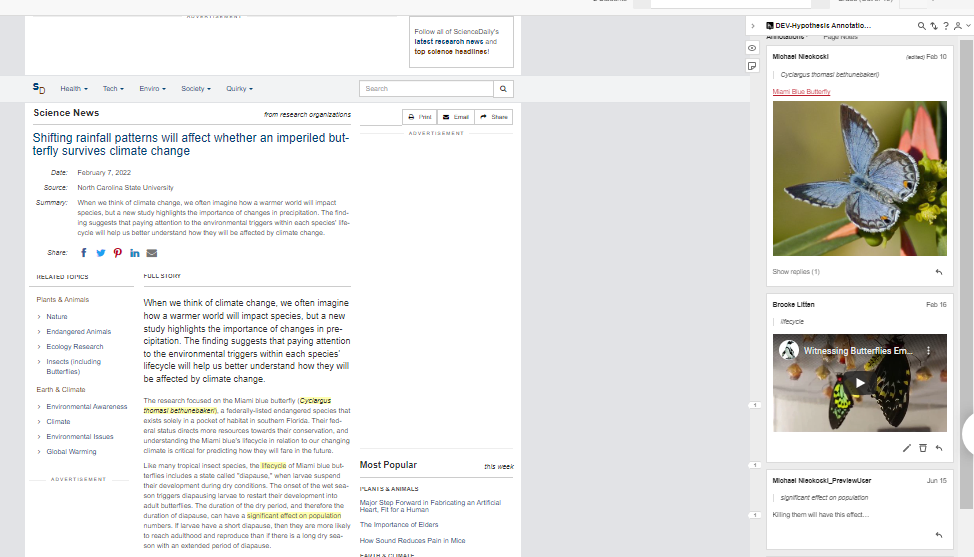974x557 pixels.
Task: Click the YouTube channel avatar on video
Action: tap(789, 350)
